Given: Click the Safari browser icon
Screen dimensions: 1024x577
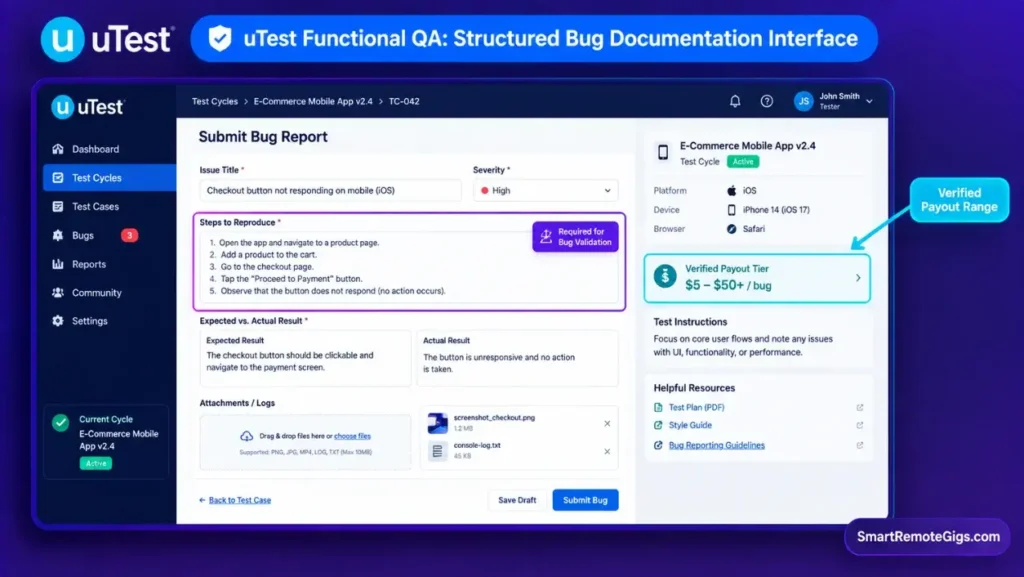Looking at the screenshot, I should pyautogui.click(x=731, y=229).
